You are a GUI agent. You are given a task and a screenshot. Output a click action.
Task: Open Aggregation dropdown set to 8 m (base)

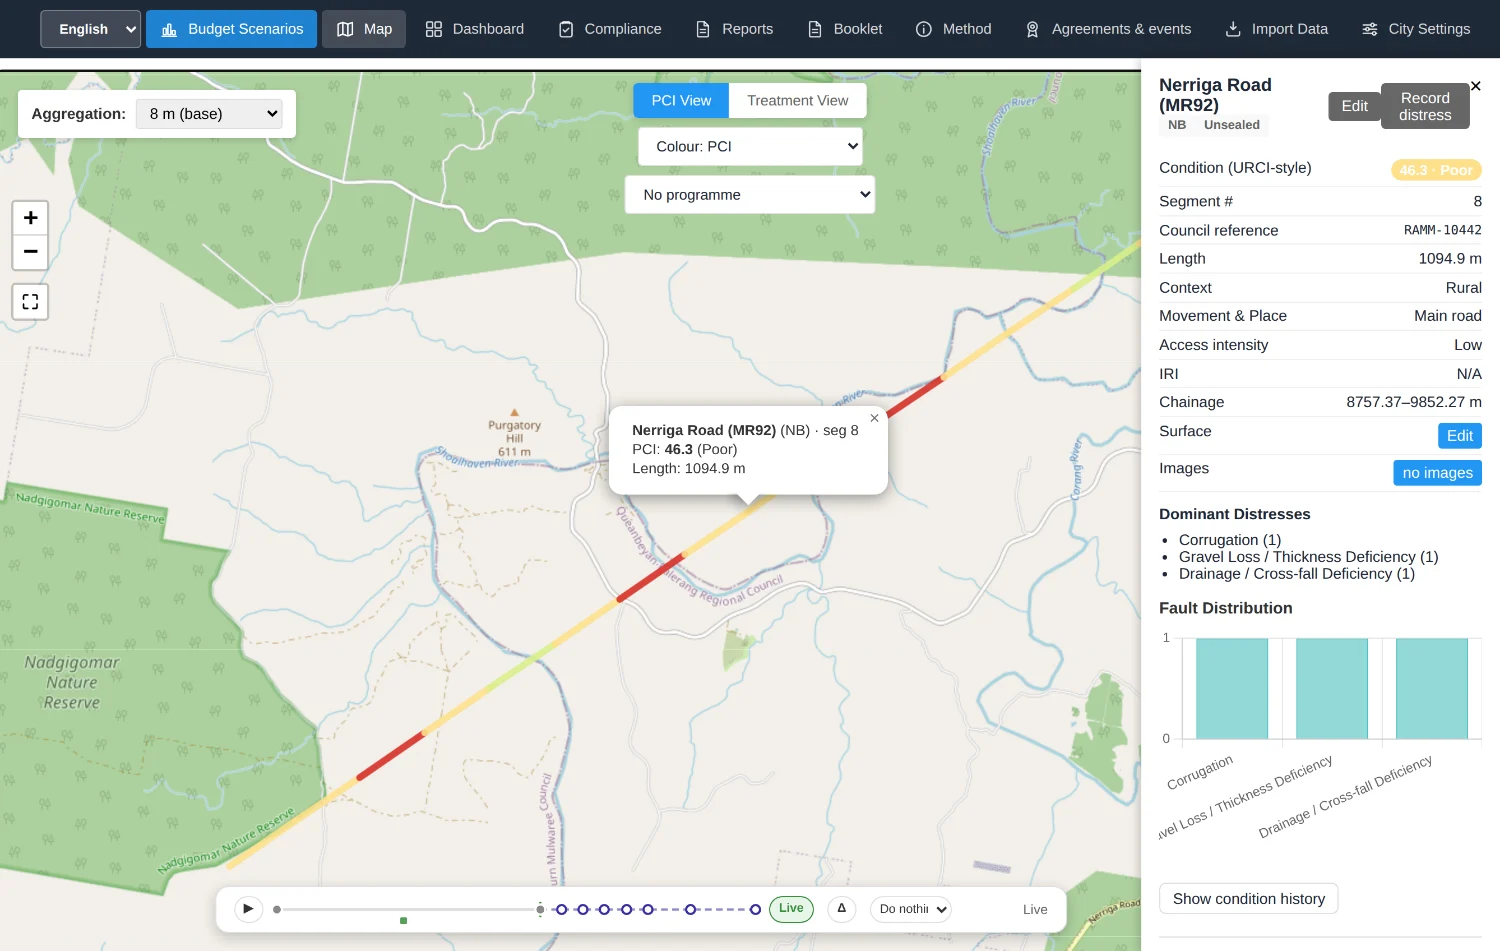(209, 114)
